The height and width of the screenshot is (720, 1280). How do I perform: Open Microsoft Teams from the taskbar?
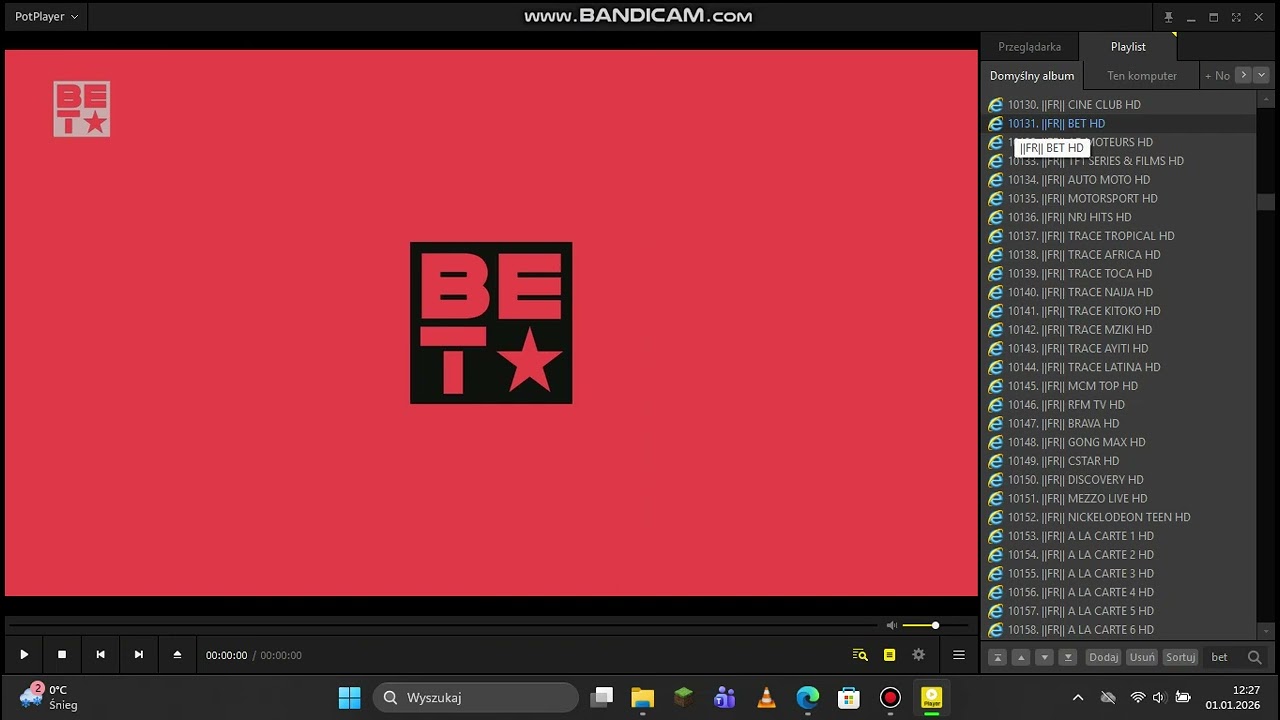(725, 698)
